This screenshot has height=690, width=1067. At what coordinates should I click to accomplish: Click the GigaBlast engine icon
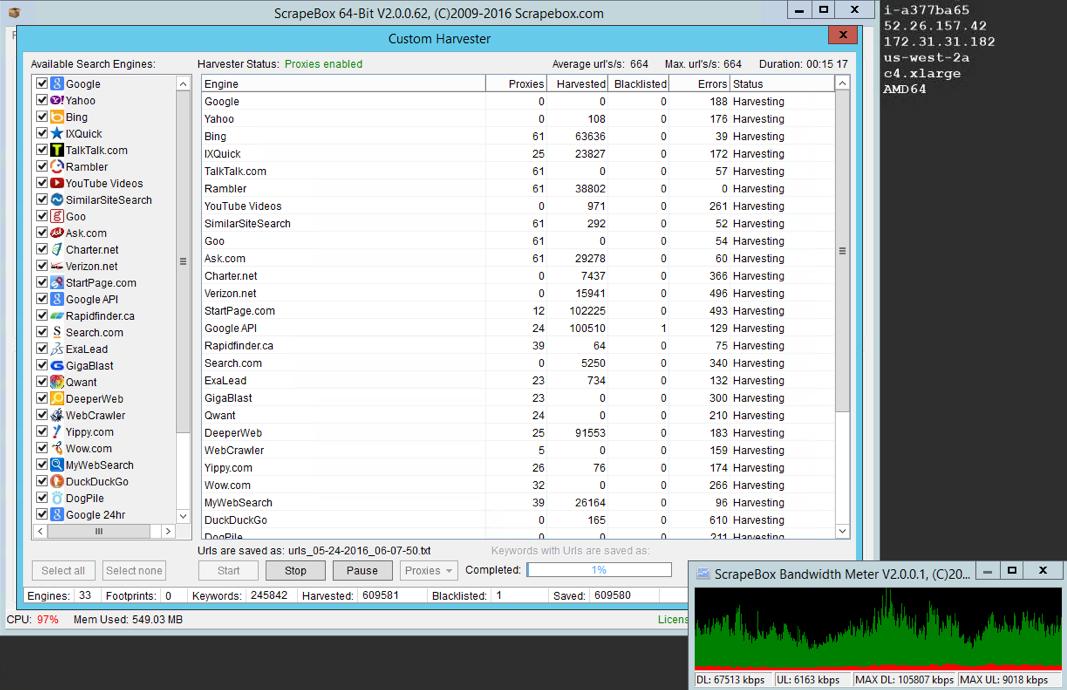tap(57, 365)
